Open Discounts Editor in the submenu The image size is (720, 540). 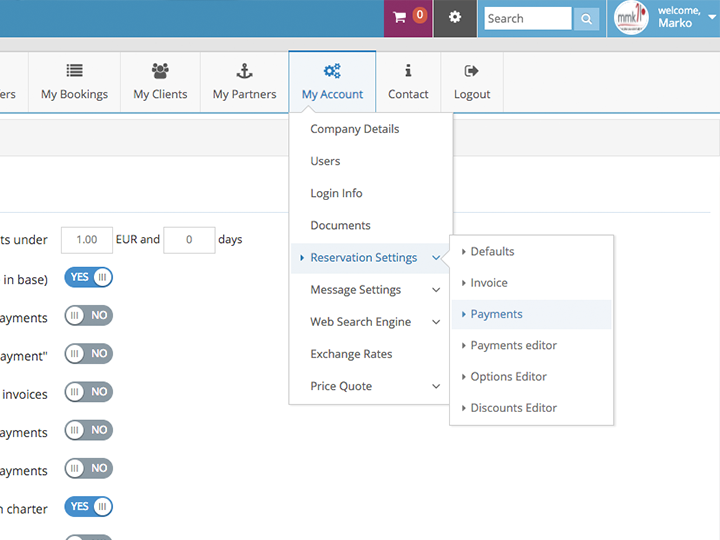[513, 408]
